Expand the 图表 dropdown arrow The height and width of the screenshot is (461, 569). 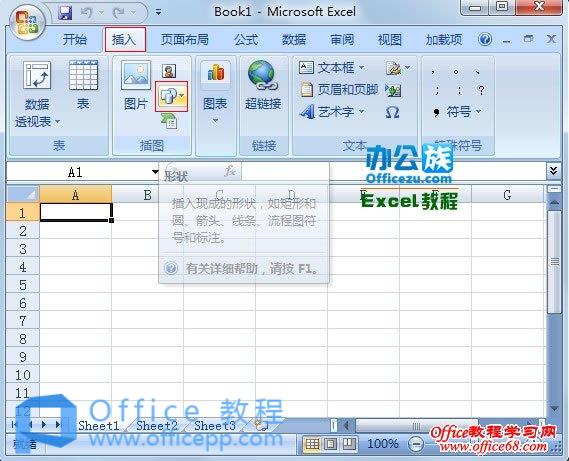(x=216, y=121)
